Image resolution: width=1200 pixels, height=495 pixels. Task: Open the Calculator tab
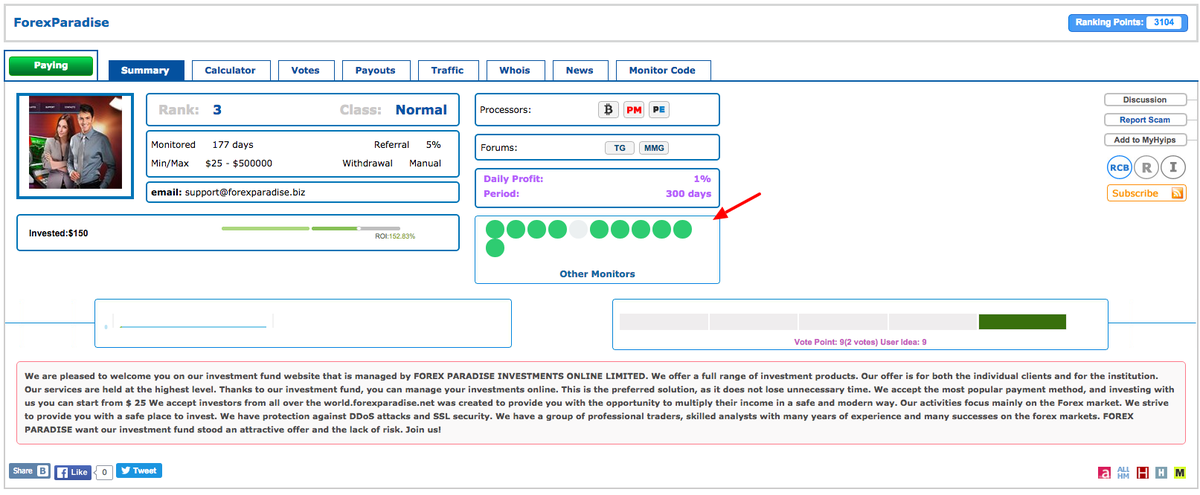pyautogui.click(x=230, y=70)
